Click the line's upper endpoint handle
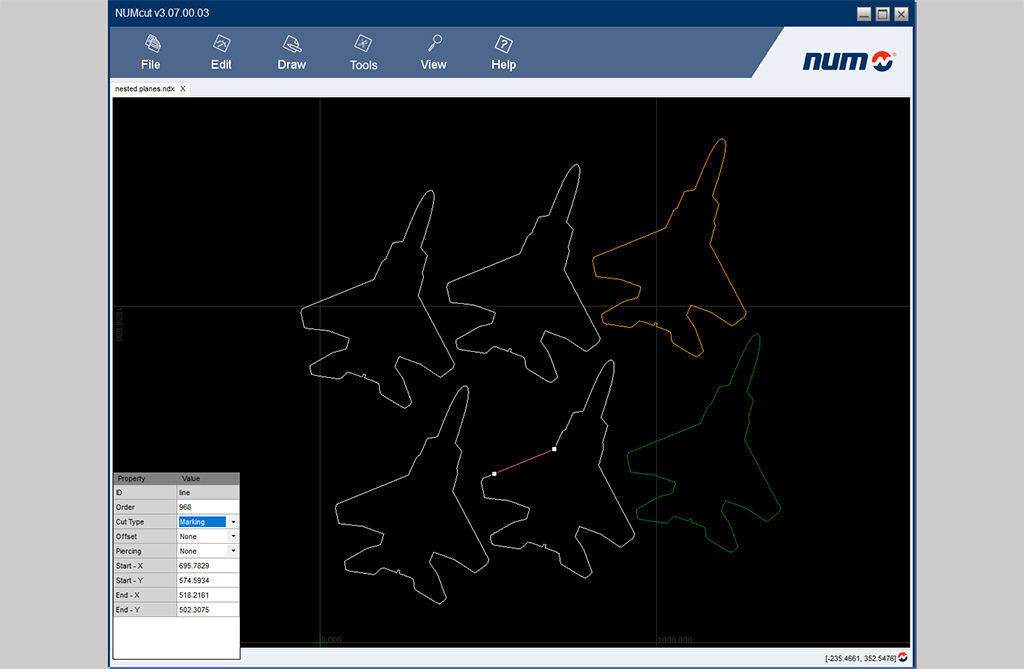The width and height of the screenshot is (1024, 669). point(554,449)
